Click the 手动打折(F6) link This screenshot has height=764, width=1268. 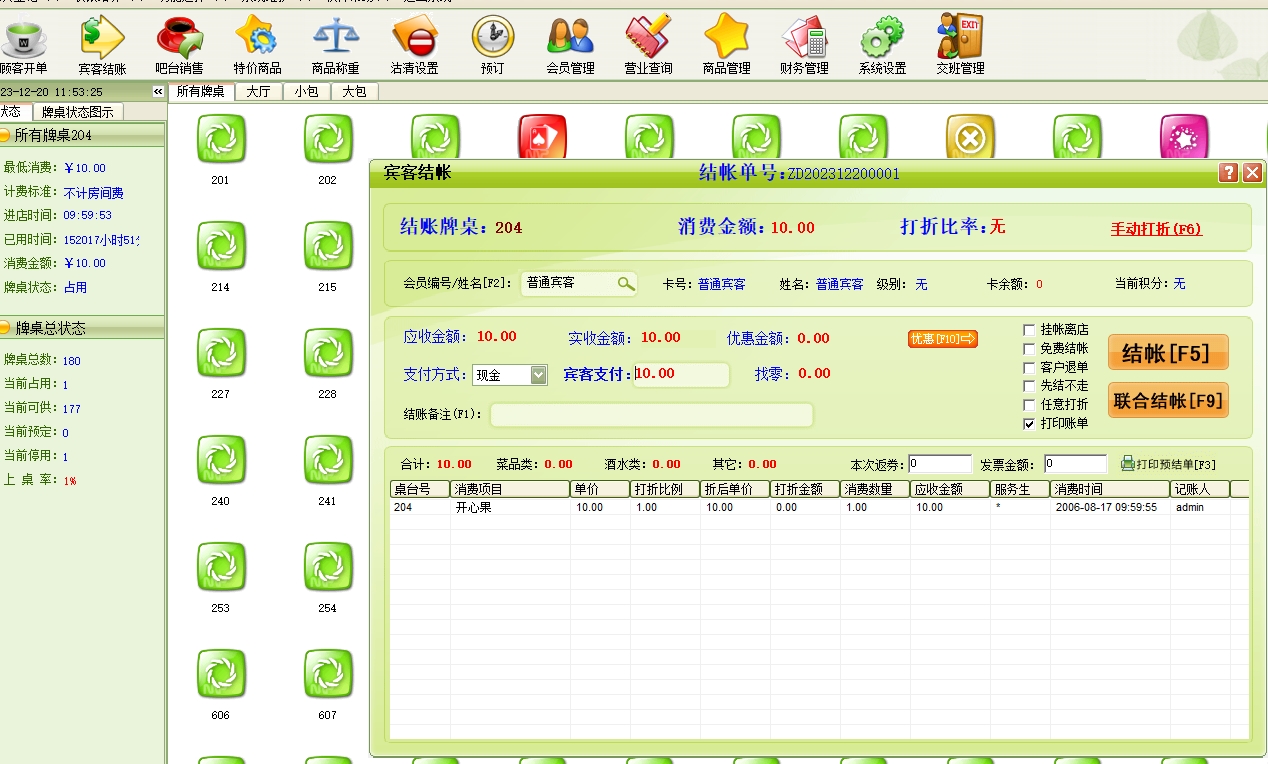1156,229
